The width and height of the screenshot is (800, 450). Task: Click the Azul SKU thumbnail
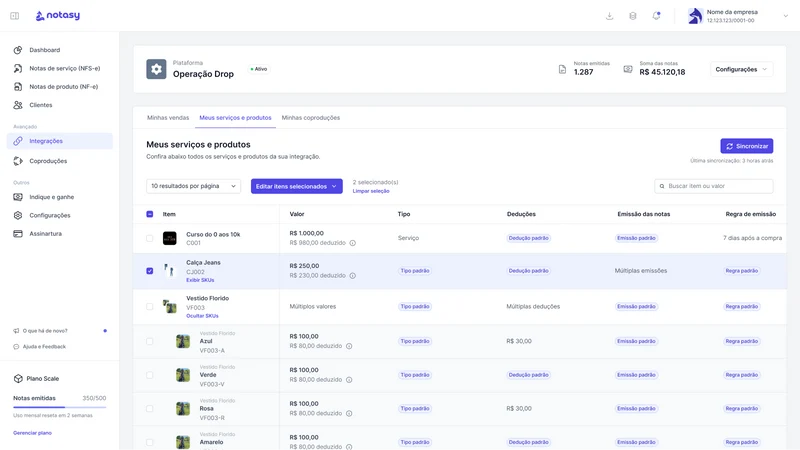tap(183, 341)
